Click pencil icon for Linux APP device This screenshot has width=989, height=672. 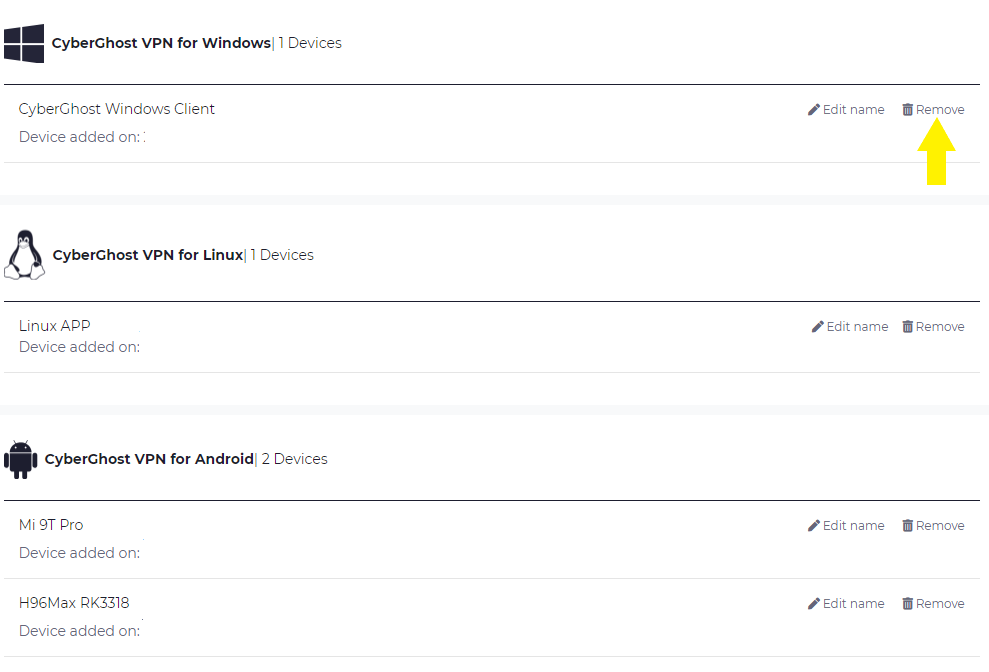(817, 327)
